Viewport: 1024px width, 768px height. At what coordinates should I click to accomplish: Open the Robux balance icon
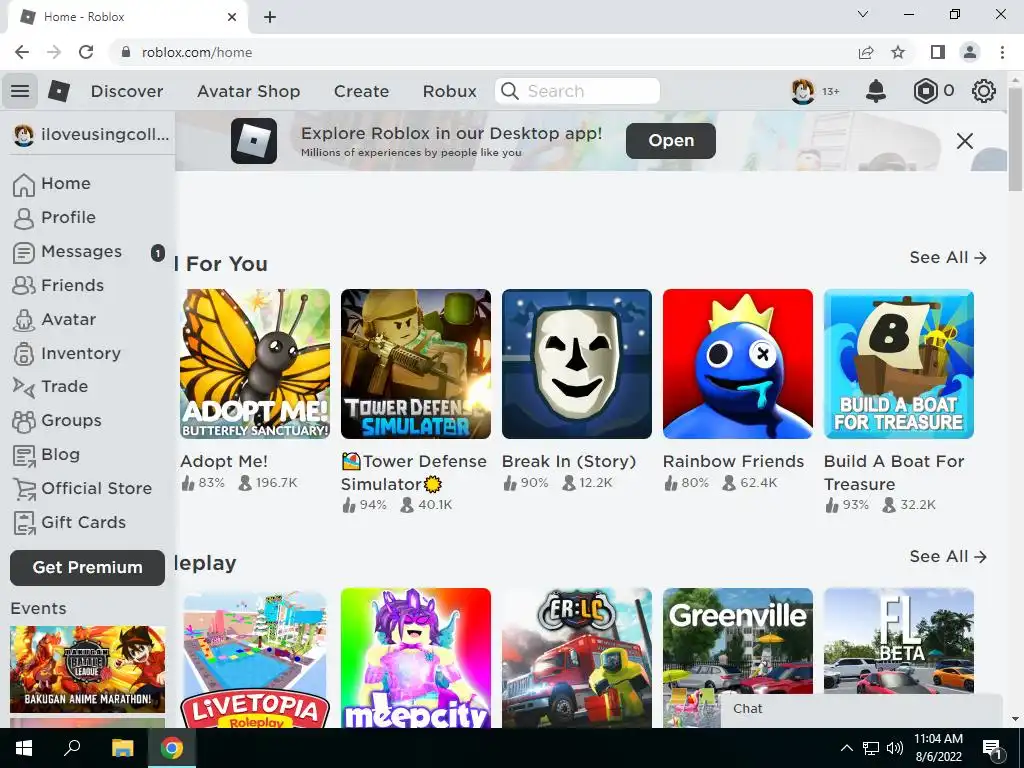(925, 91)
